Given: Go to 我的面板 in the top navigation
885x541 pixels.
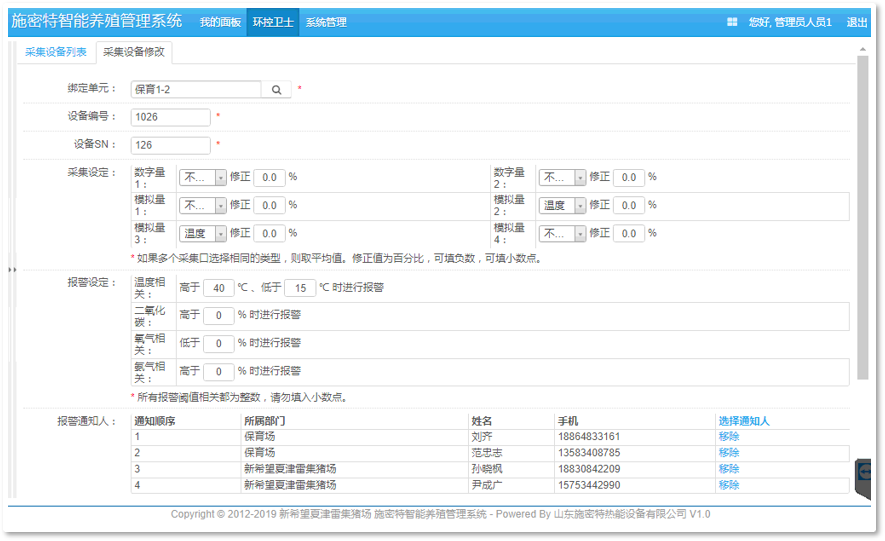Looking at the screenshot, I should (220, 22).
